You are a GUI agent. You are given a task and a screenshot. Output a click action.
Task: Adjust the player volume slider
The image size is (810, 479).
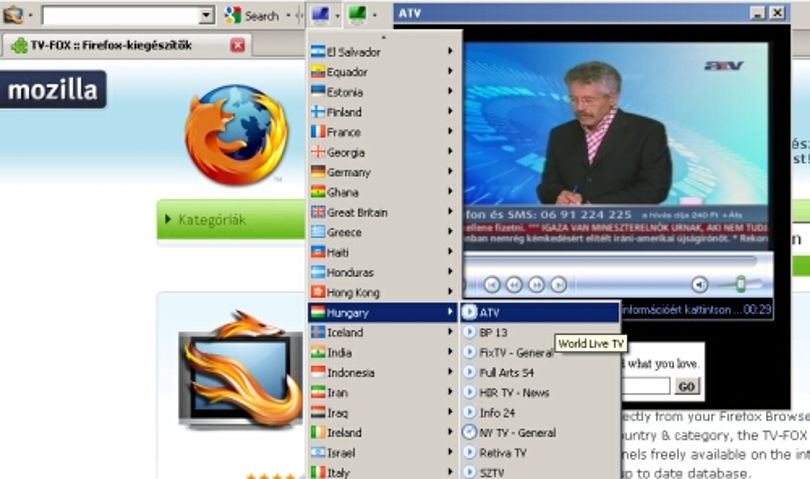tap(741, 284)
